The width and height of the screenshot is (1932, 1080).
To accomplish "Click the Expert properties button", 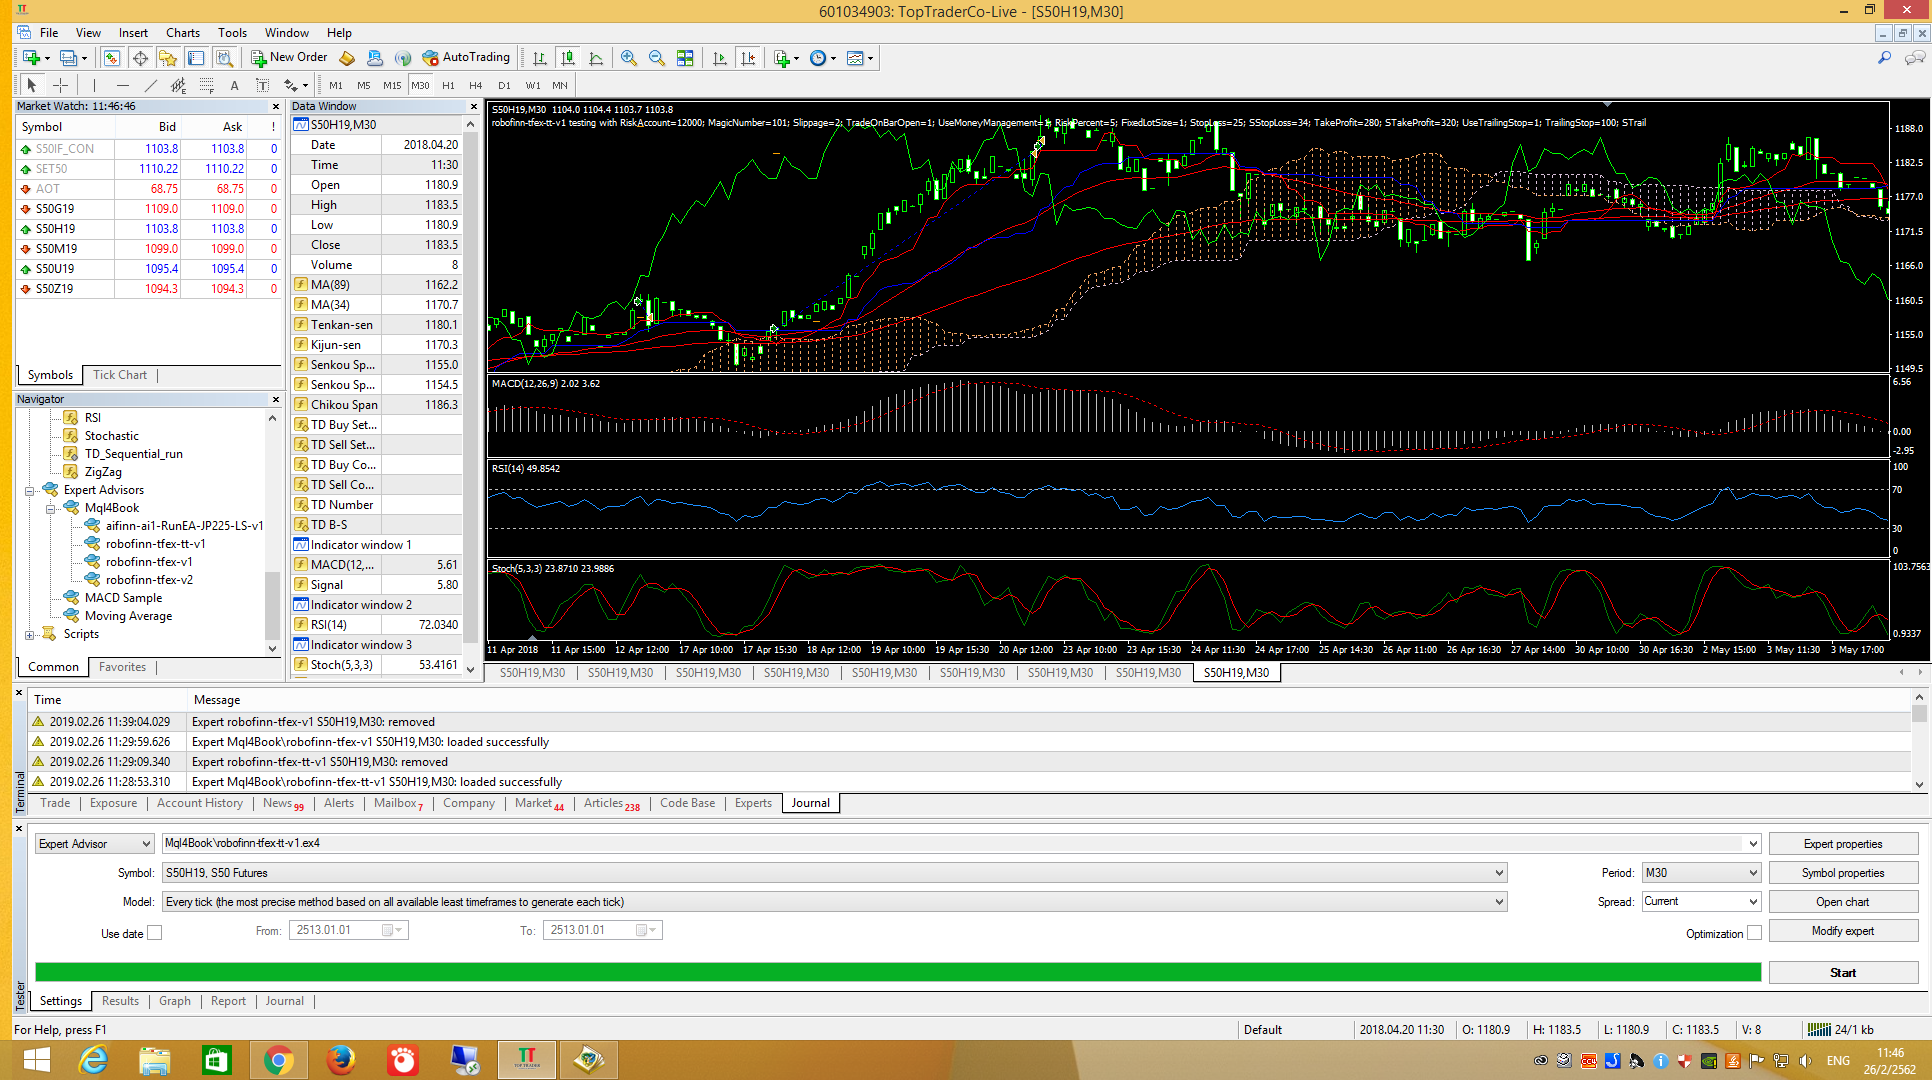I will [1842, 844].
